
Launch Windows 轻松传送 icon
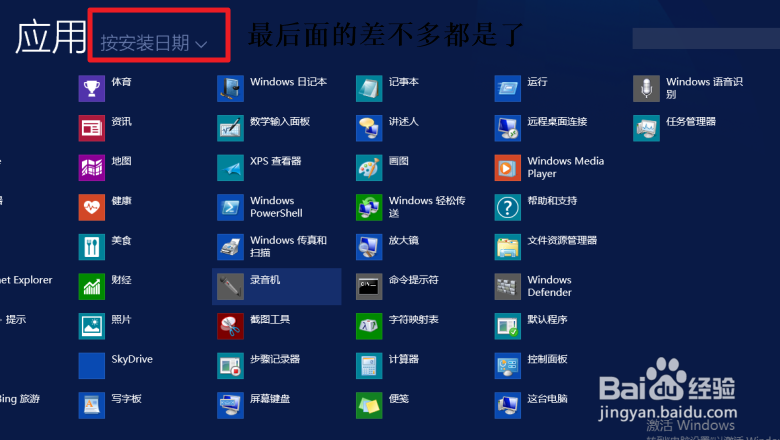coord(369,207)
